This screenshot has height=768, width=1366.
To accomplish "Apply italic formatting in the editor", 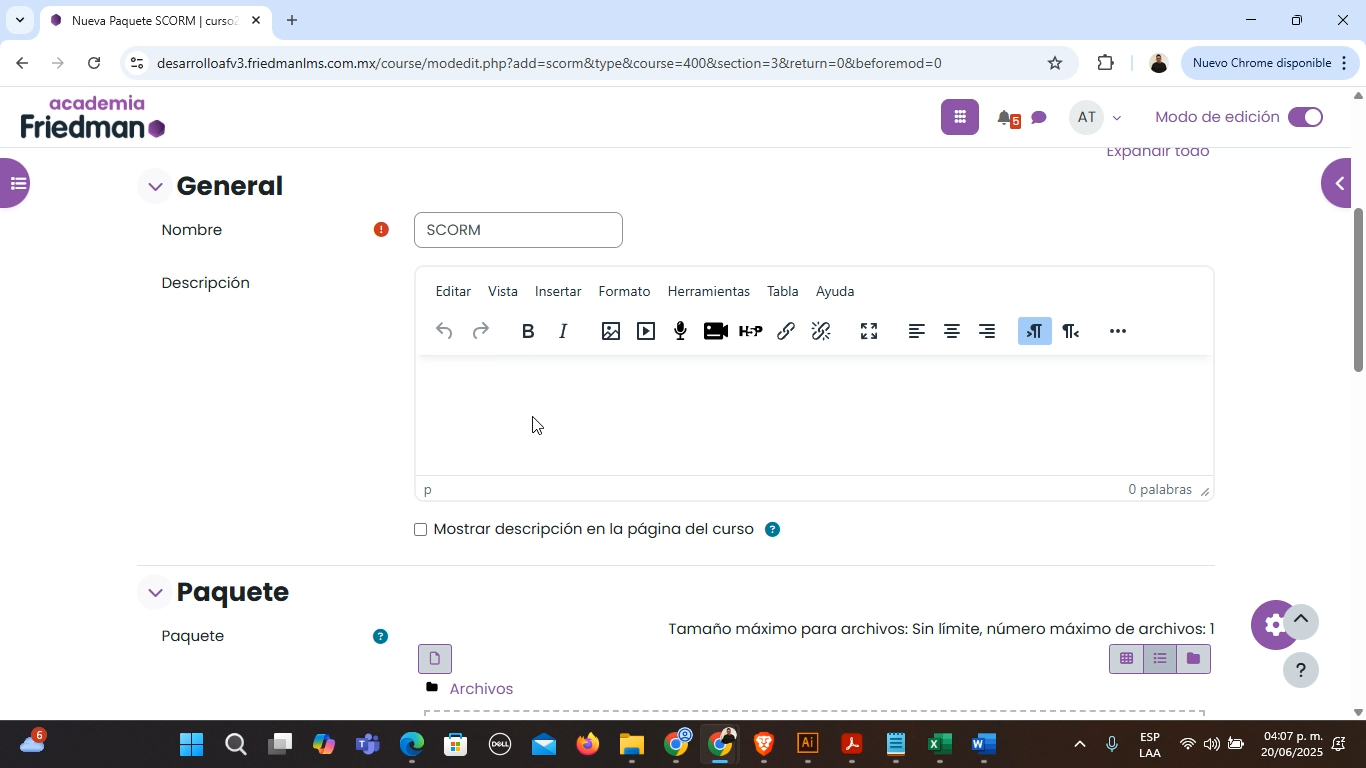I will pos(564,331).
